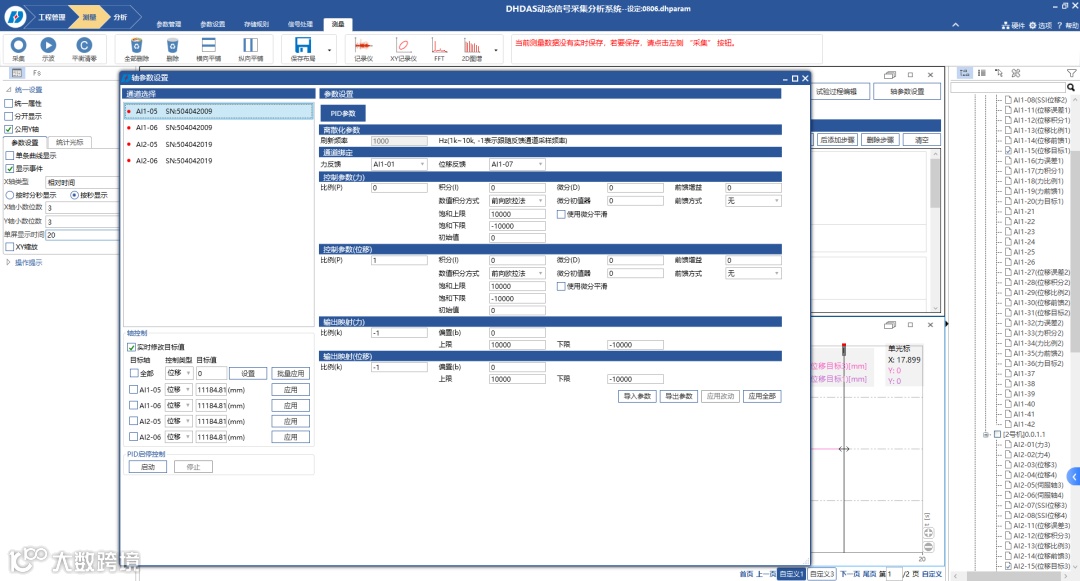Tile windows horizontally with 横向平铺
This screenshot has width=1080, height=581.
coord(208,45)
